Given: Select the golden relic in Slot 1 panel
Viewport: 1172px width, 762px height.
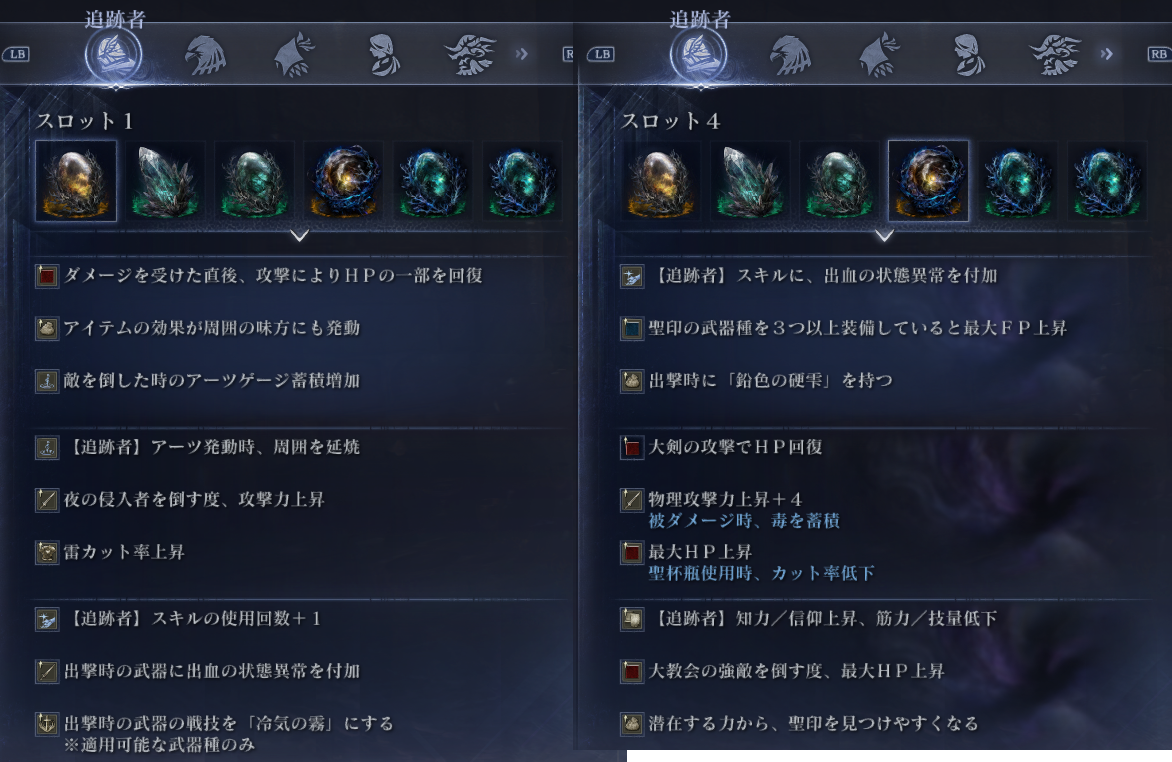Looking at the screenshot, I should coord(75,181).
